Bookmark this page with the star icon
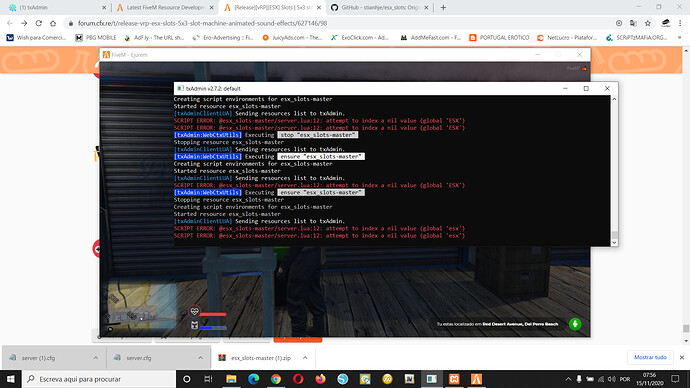The height and width of the screenshot is (388, 690). coord(648,23)
